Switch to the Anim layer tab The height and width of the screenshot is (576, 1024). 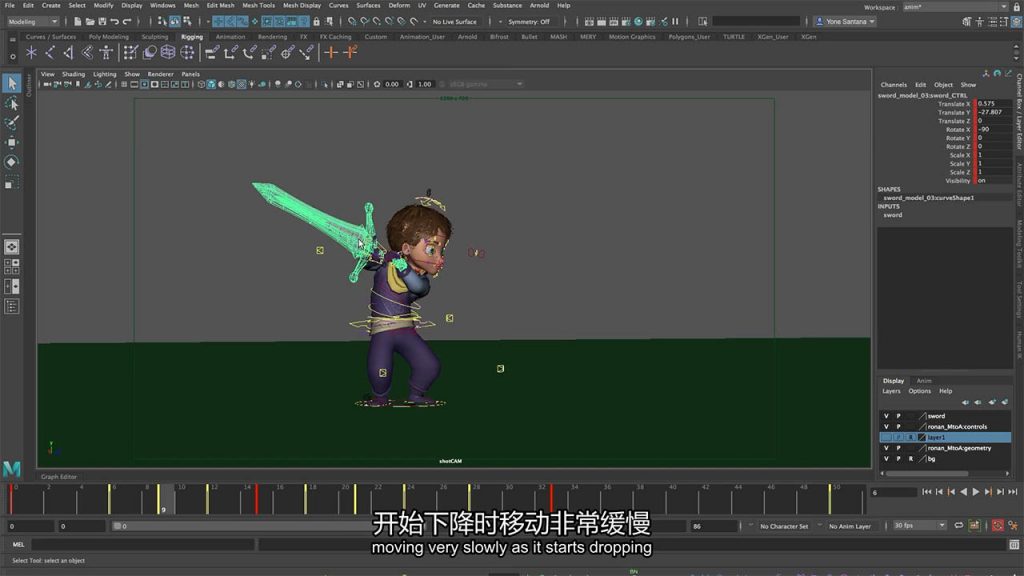click(923, 381)
